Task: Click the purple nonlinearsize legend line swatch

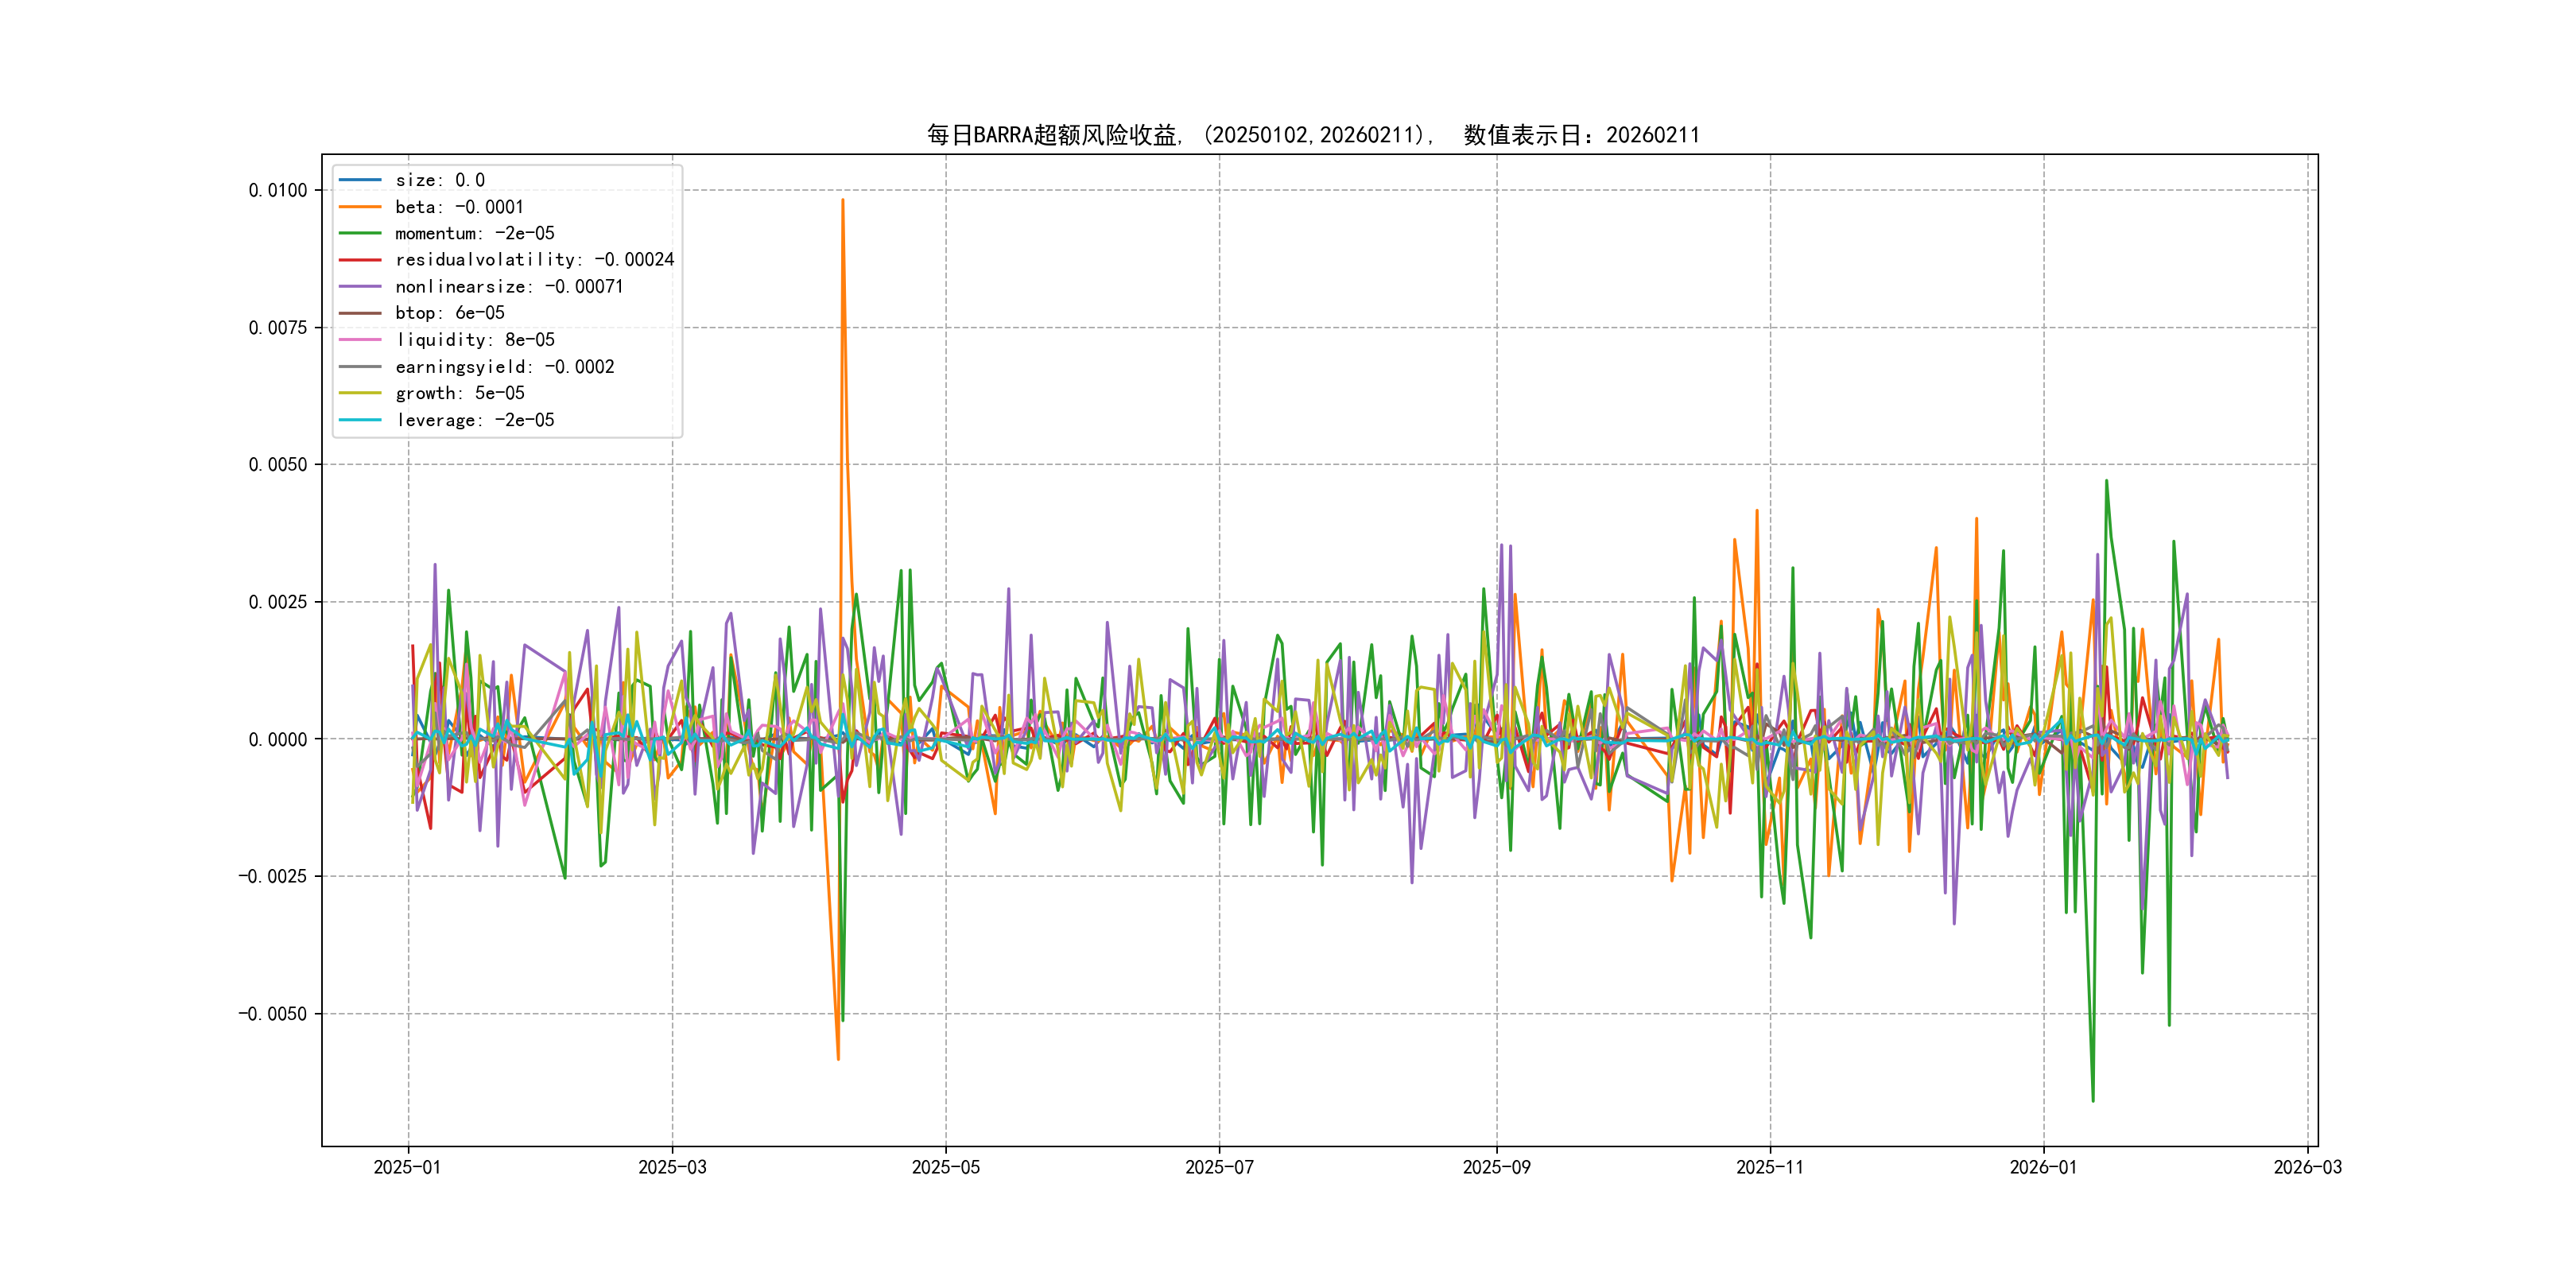Action: pyautogui.click(x=360, y=287)
